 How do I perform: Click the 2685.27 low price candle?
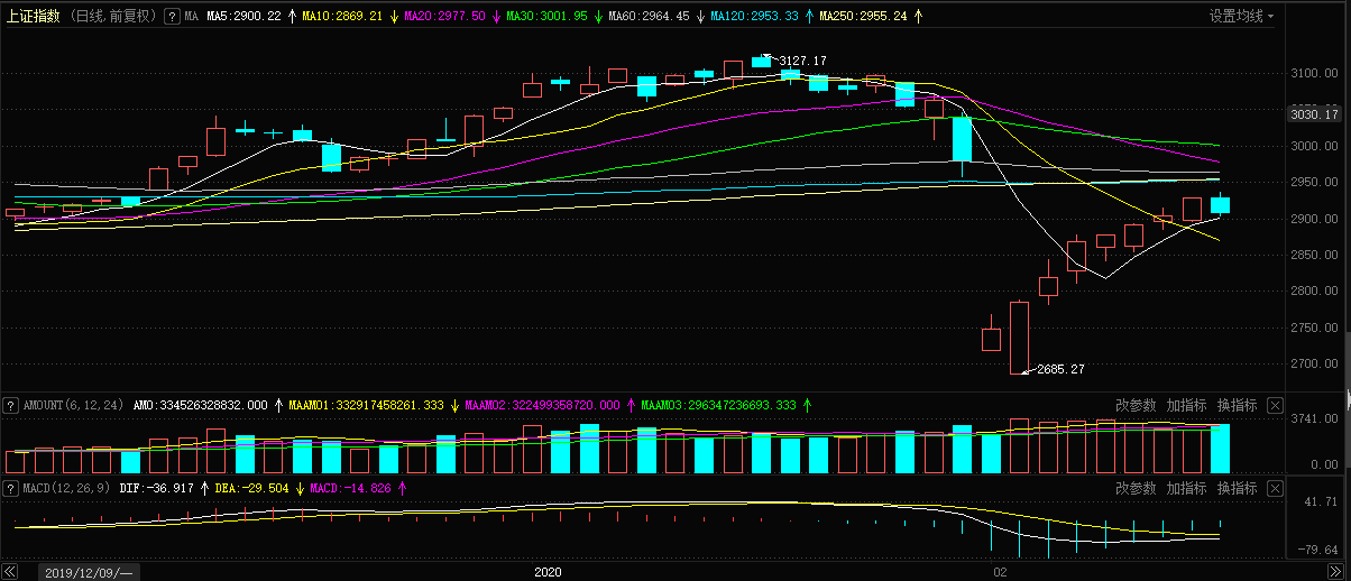click(x=1019, y=337)
